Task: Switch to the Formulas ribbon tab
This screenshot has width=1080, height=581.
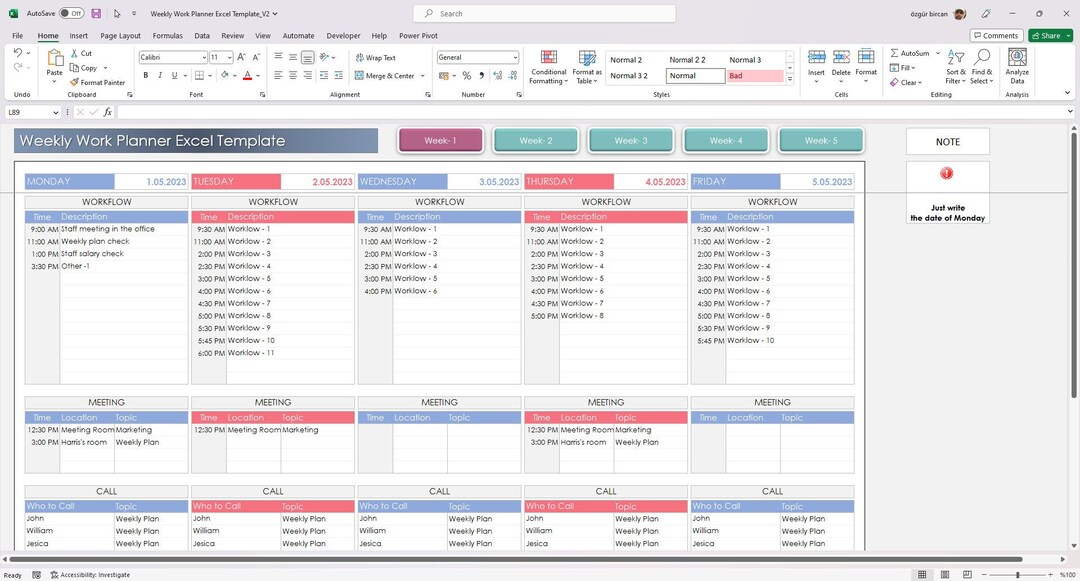Action: tap(167, 35)
